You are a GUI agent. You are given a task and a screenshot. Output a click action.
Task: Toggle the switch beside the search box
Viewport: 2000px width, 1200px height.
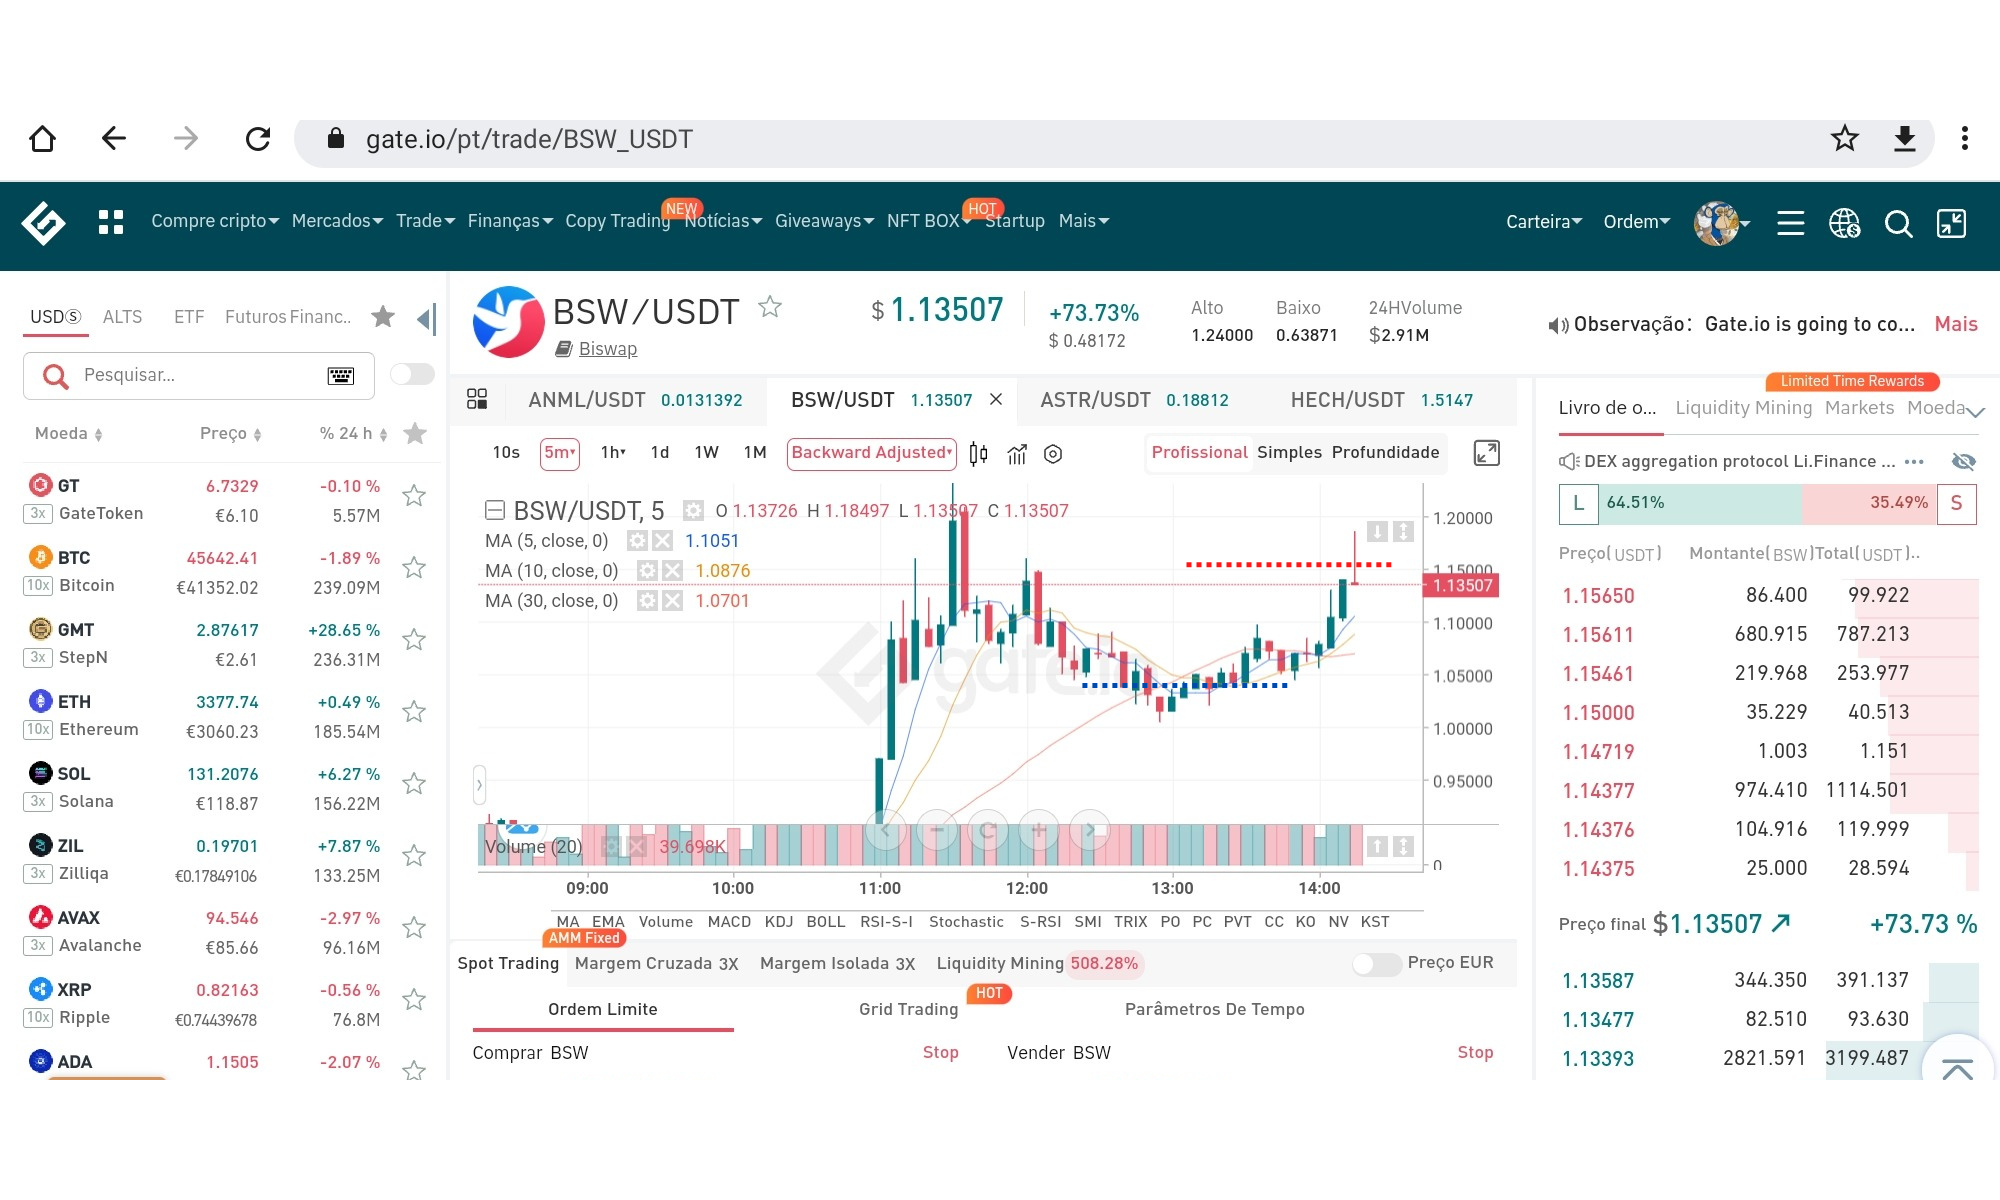(412, 374)
